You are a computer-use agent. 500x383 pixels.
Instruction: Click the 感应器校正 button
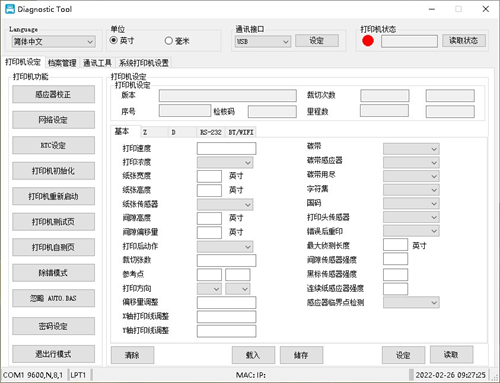click(53, 94)
